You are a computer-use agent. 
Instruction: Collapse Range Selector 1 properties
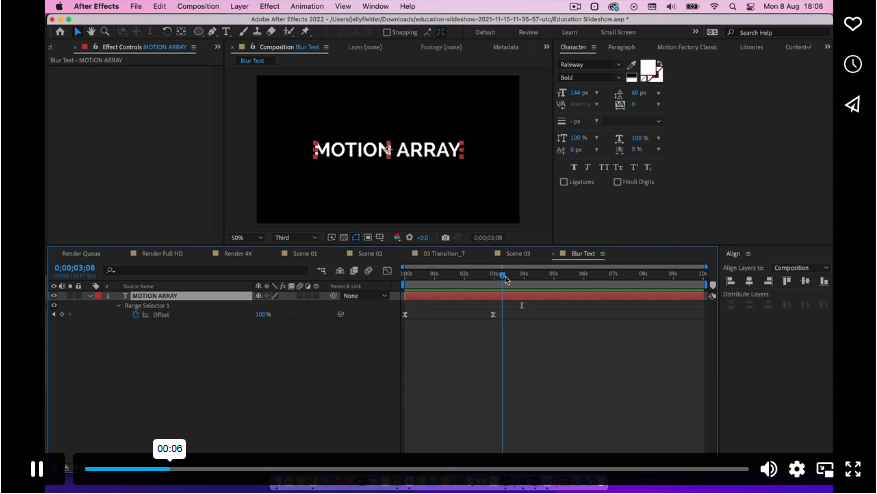[x=119, y=305]
